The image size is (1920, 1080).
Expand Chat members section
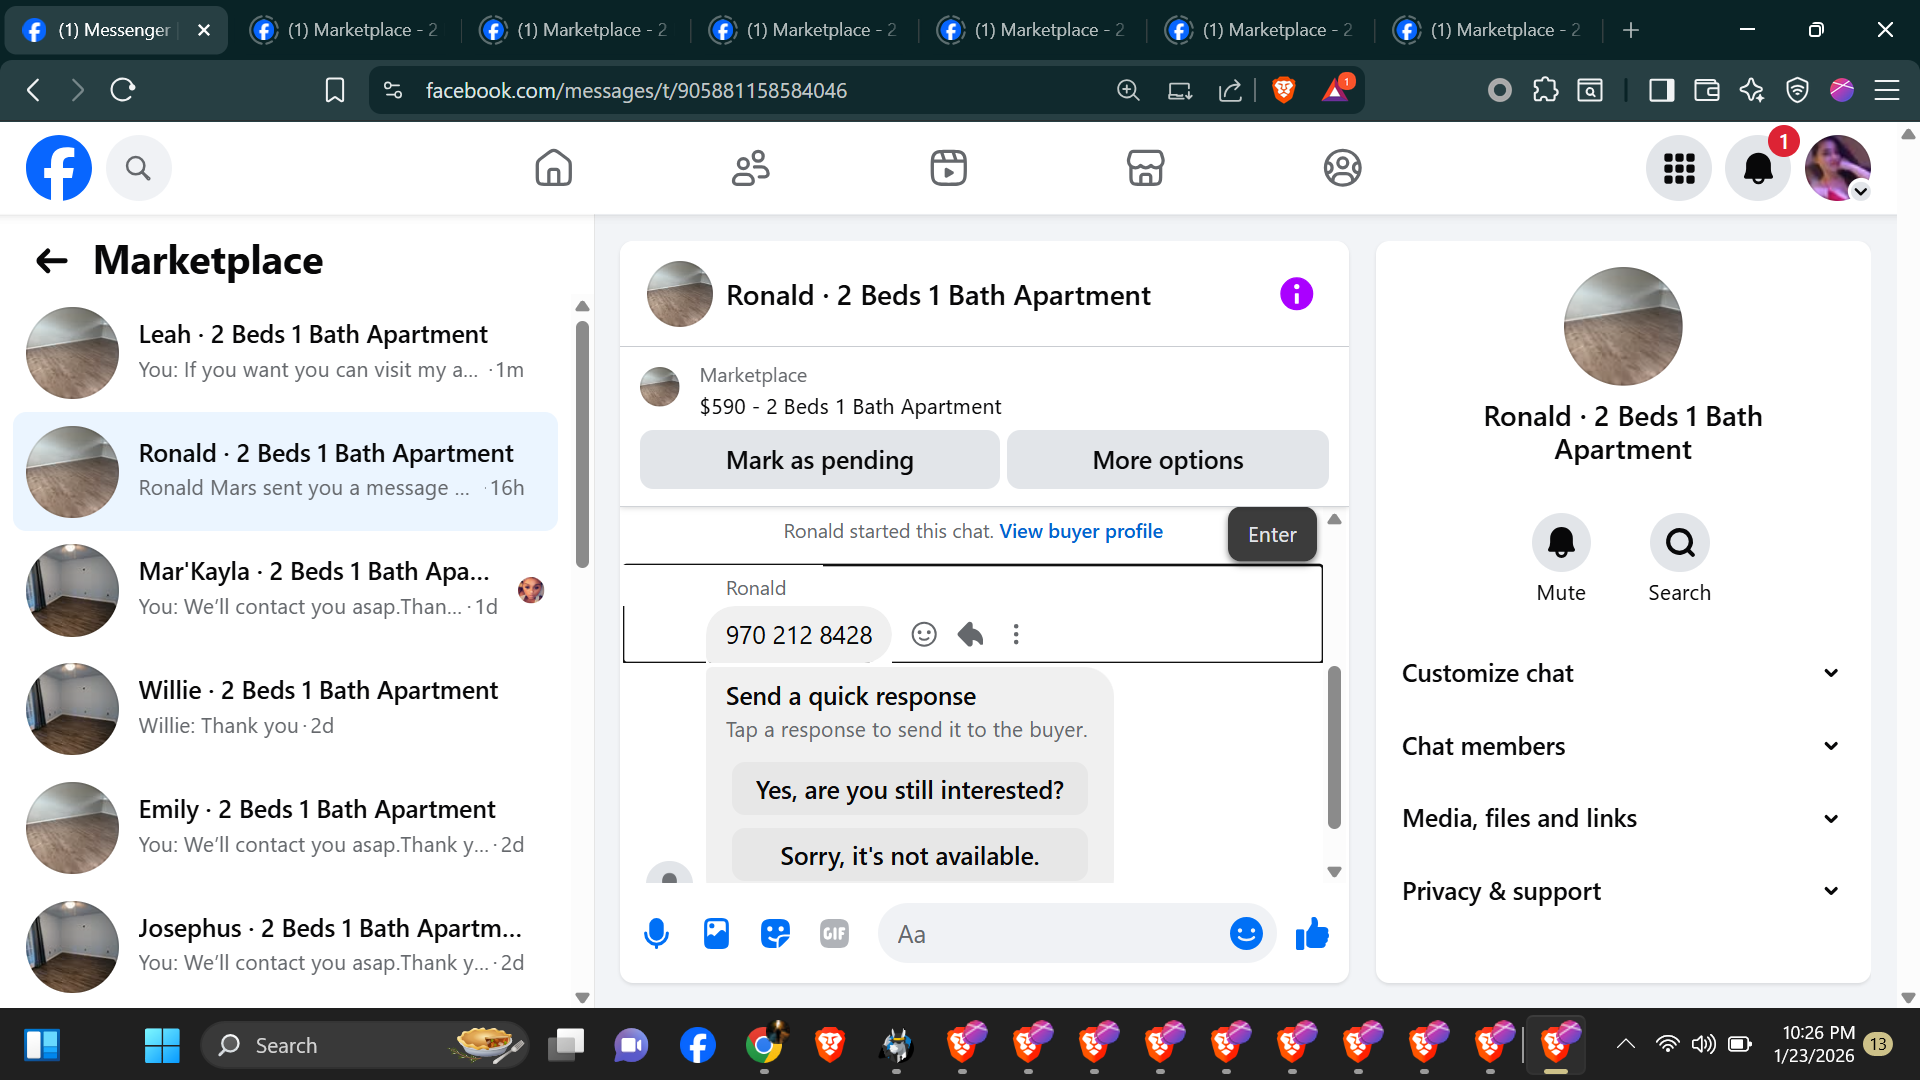coord(1621,746)
